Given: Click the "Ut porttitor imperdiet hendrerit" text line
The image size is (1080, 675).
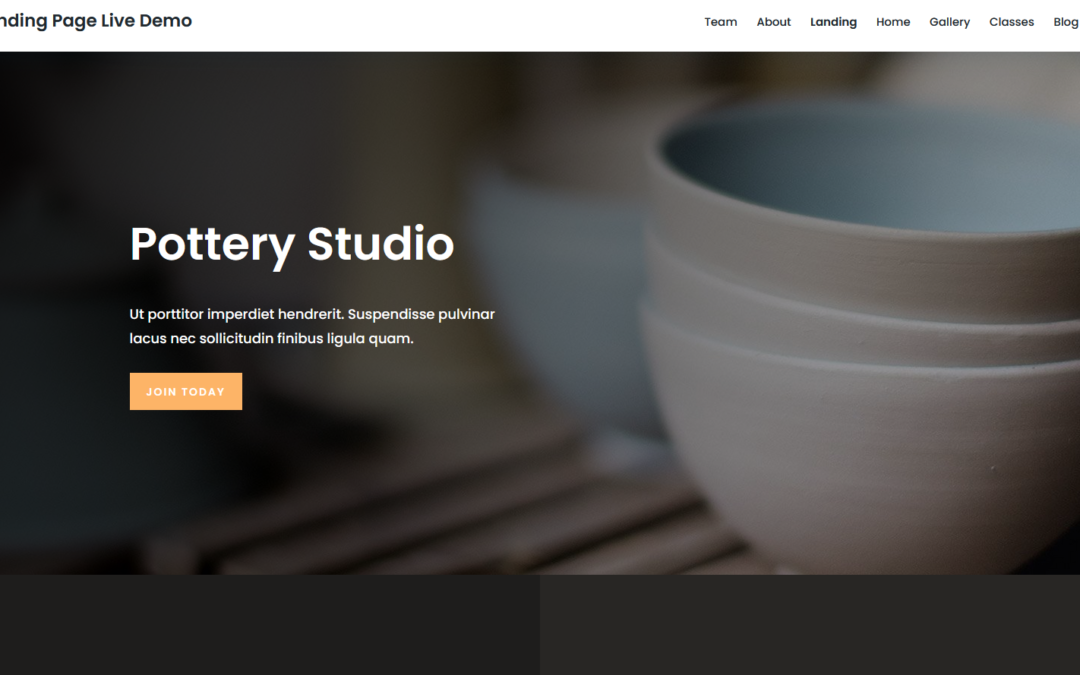Looking at the screenshot, I should coord(312,314).
